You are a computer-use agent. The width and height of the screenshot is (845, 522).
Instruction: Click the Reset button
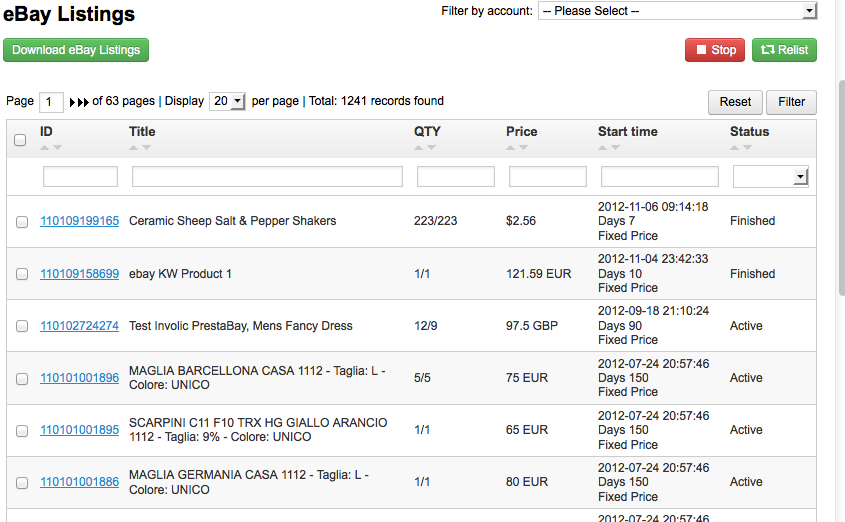tap(735, 102)
